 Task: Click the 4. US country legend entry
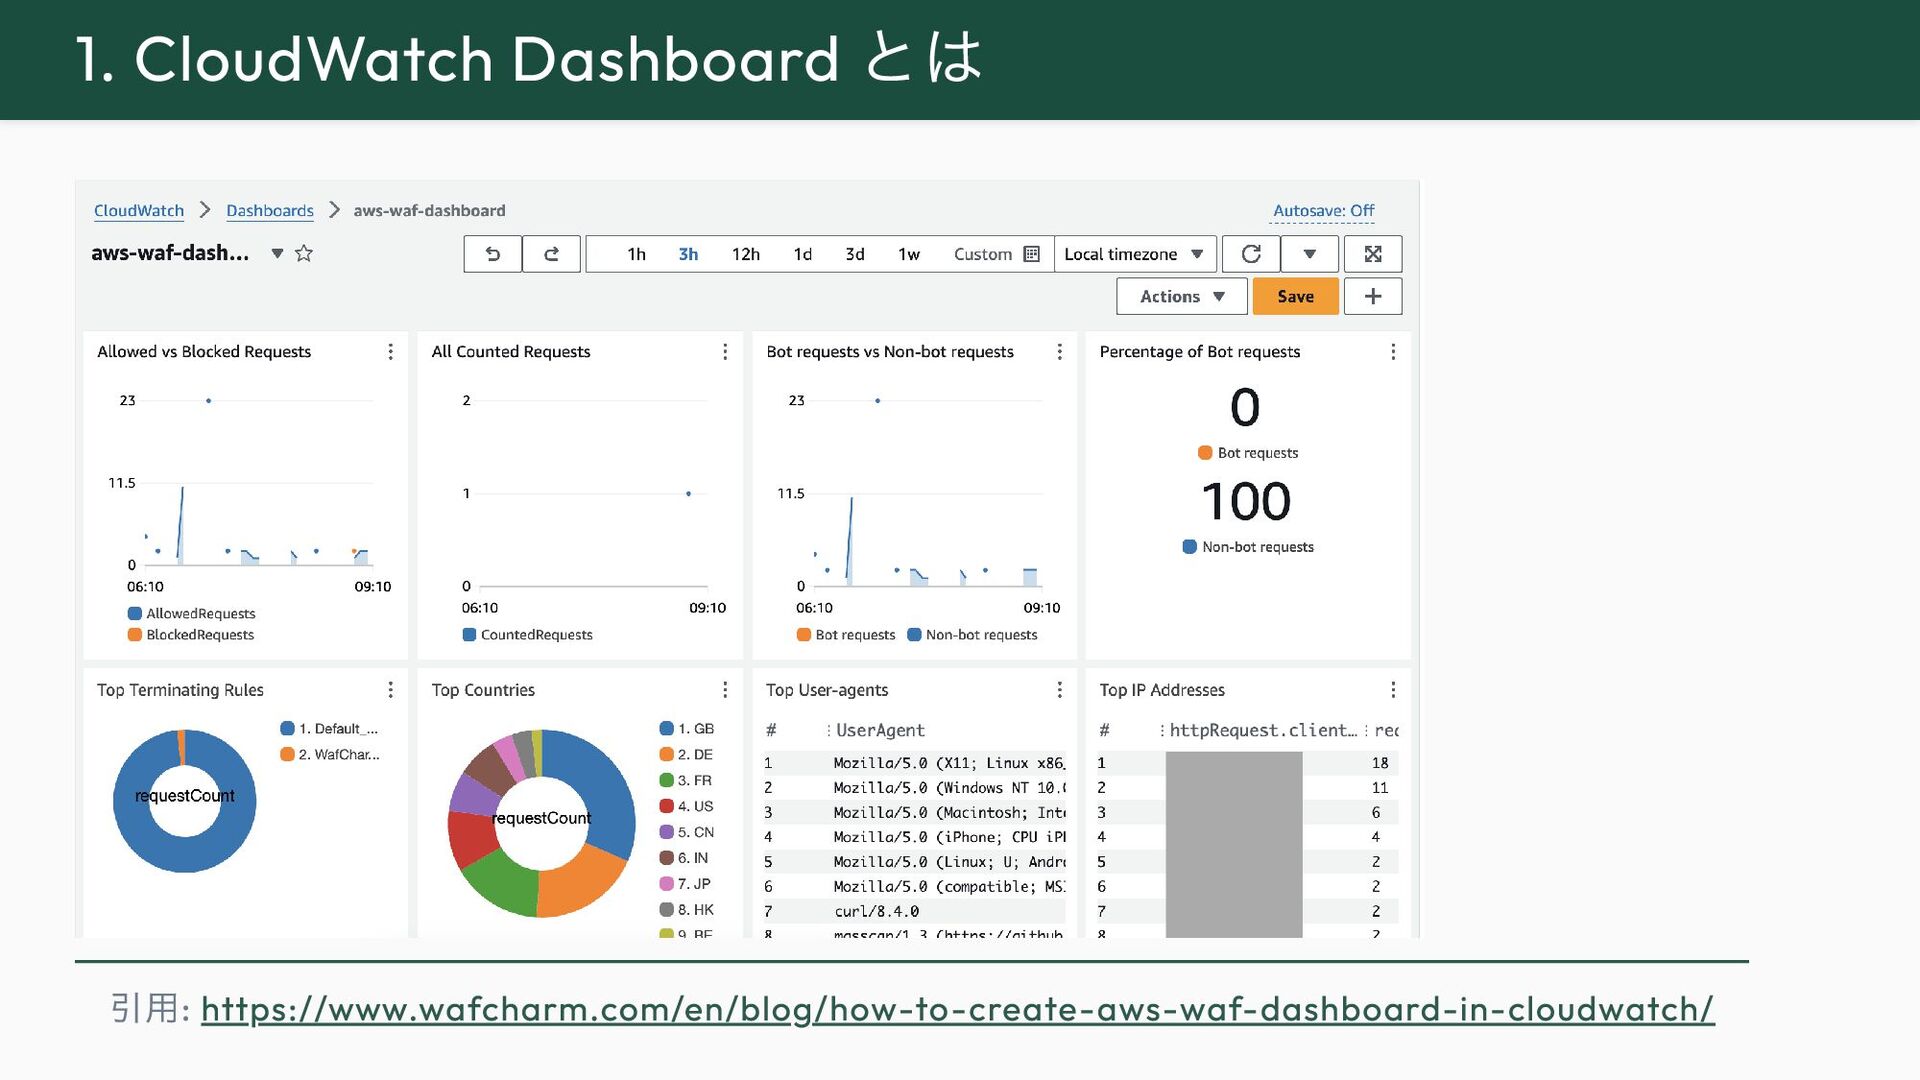pos(687,807)
